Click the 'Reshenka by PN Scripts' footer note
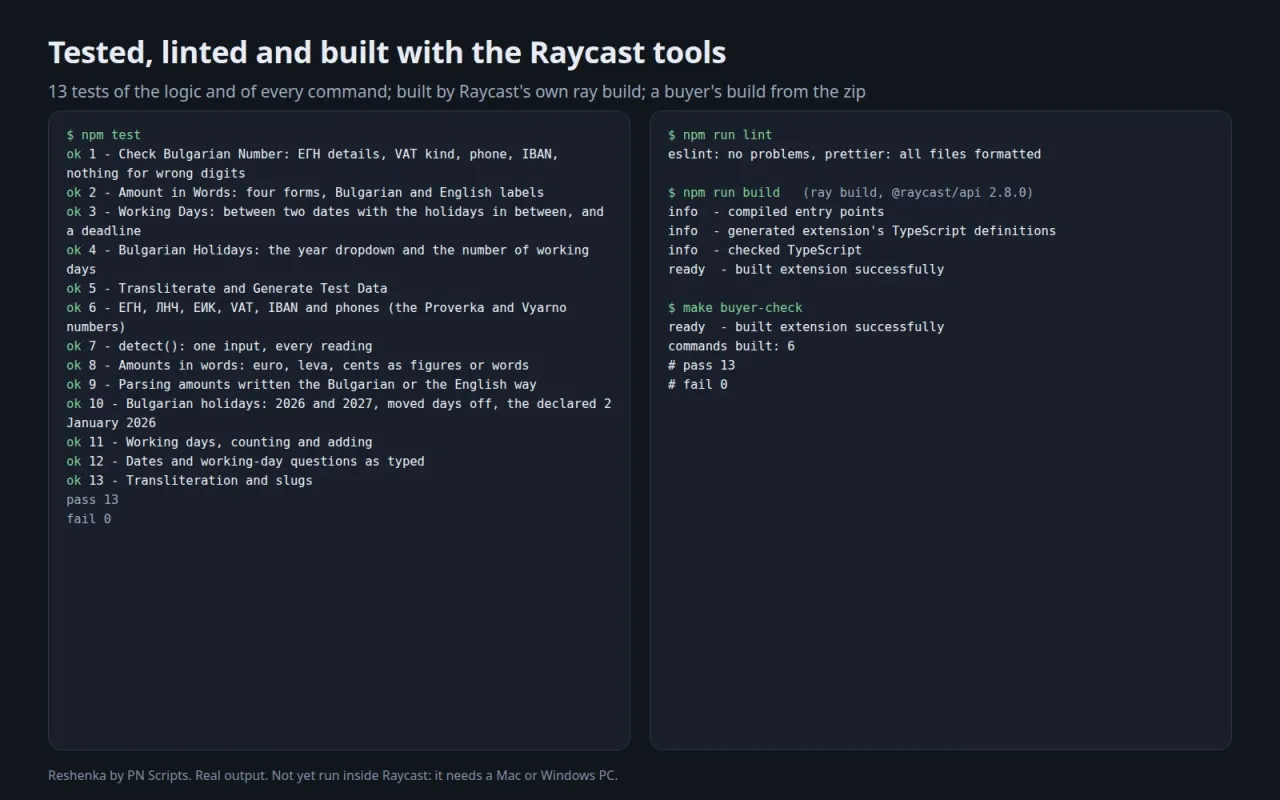This screenshot has height=800, width=1280. (333, 775)
